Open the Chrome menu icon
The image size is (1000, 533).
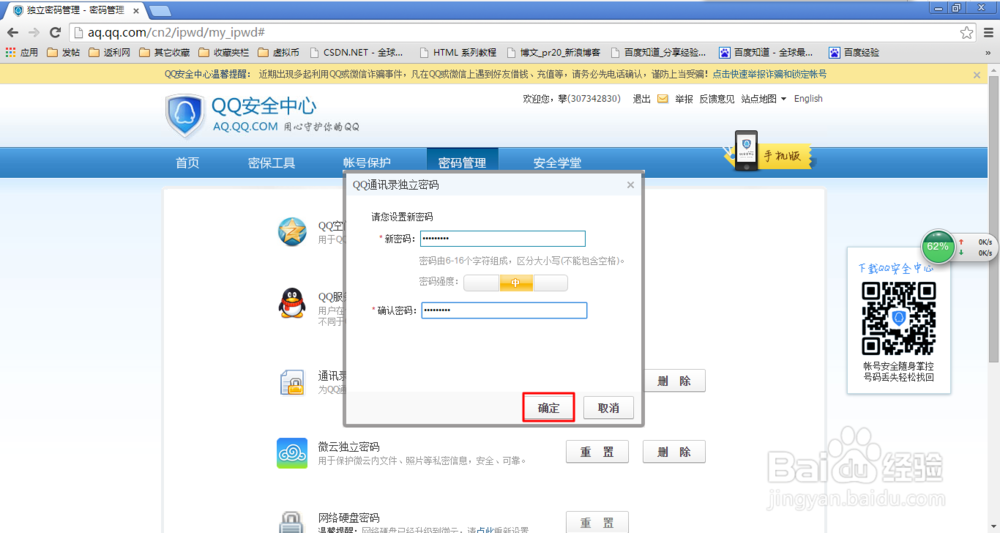point(989,33)
